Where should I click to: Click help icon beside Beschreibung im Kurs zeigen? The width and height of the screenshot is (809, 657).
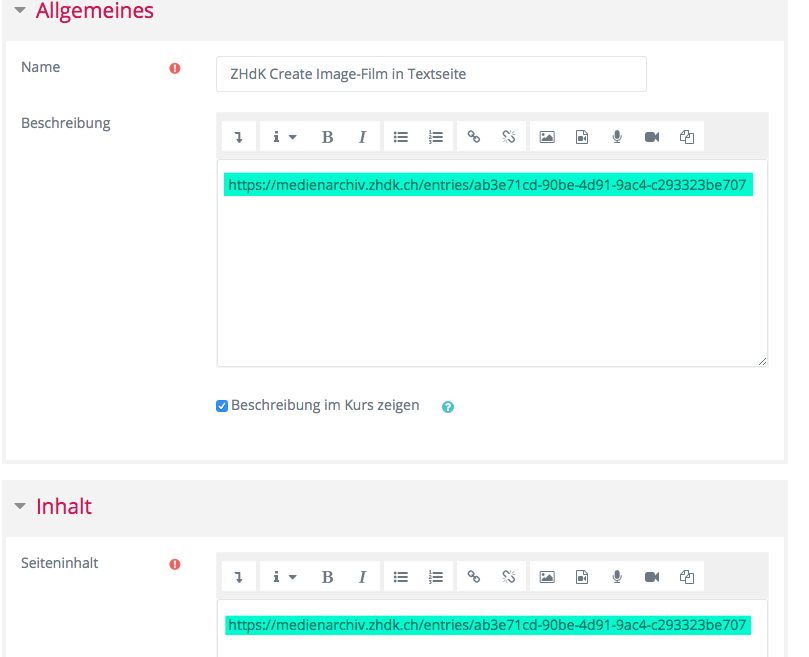pyautogui.click(x=448, y=407)
